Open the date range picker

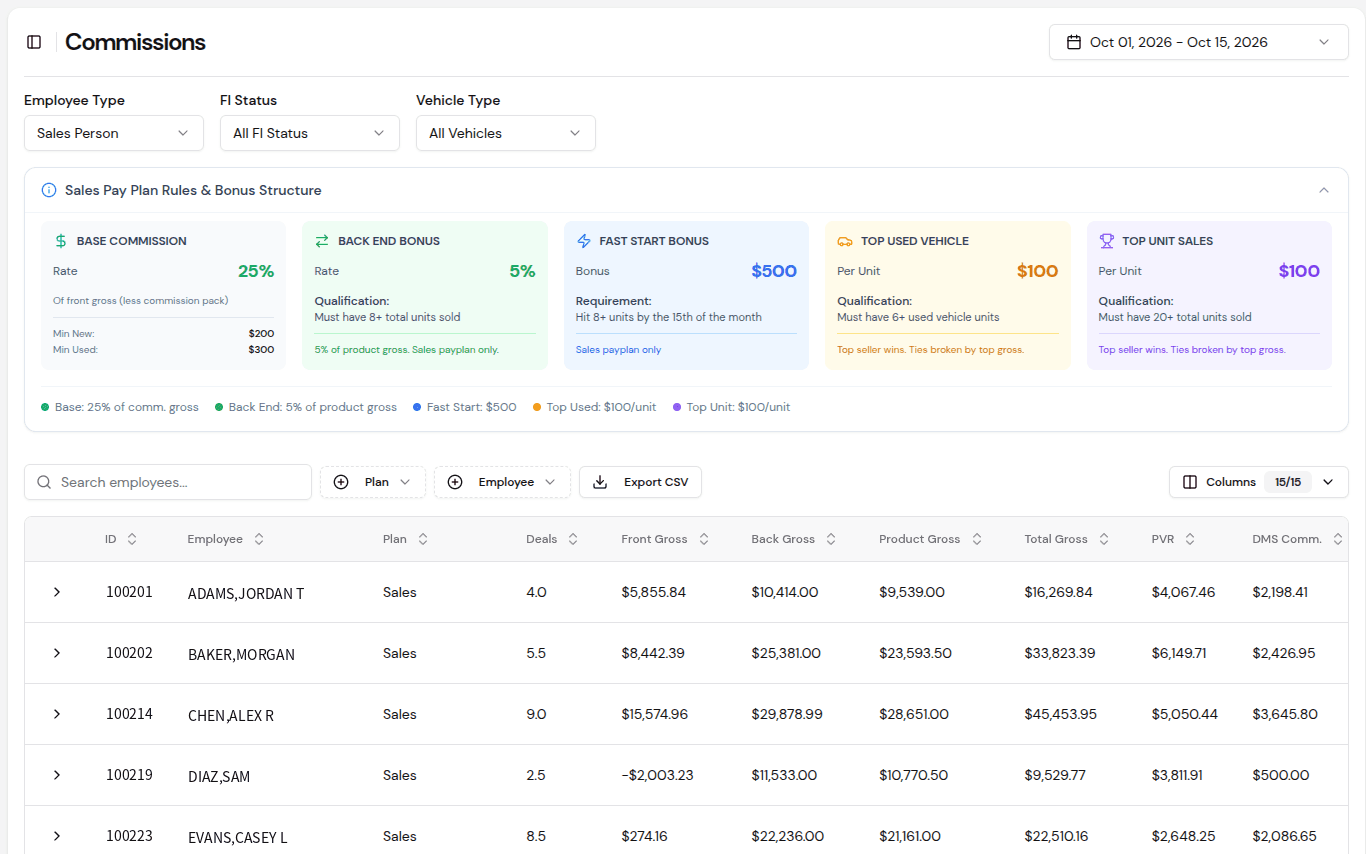click(1198, 42)
